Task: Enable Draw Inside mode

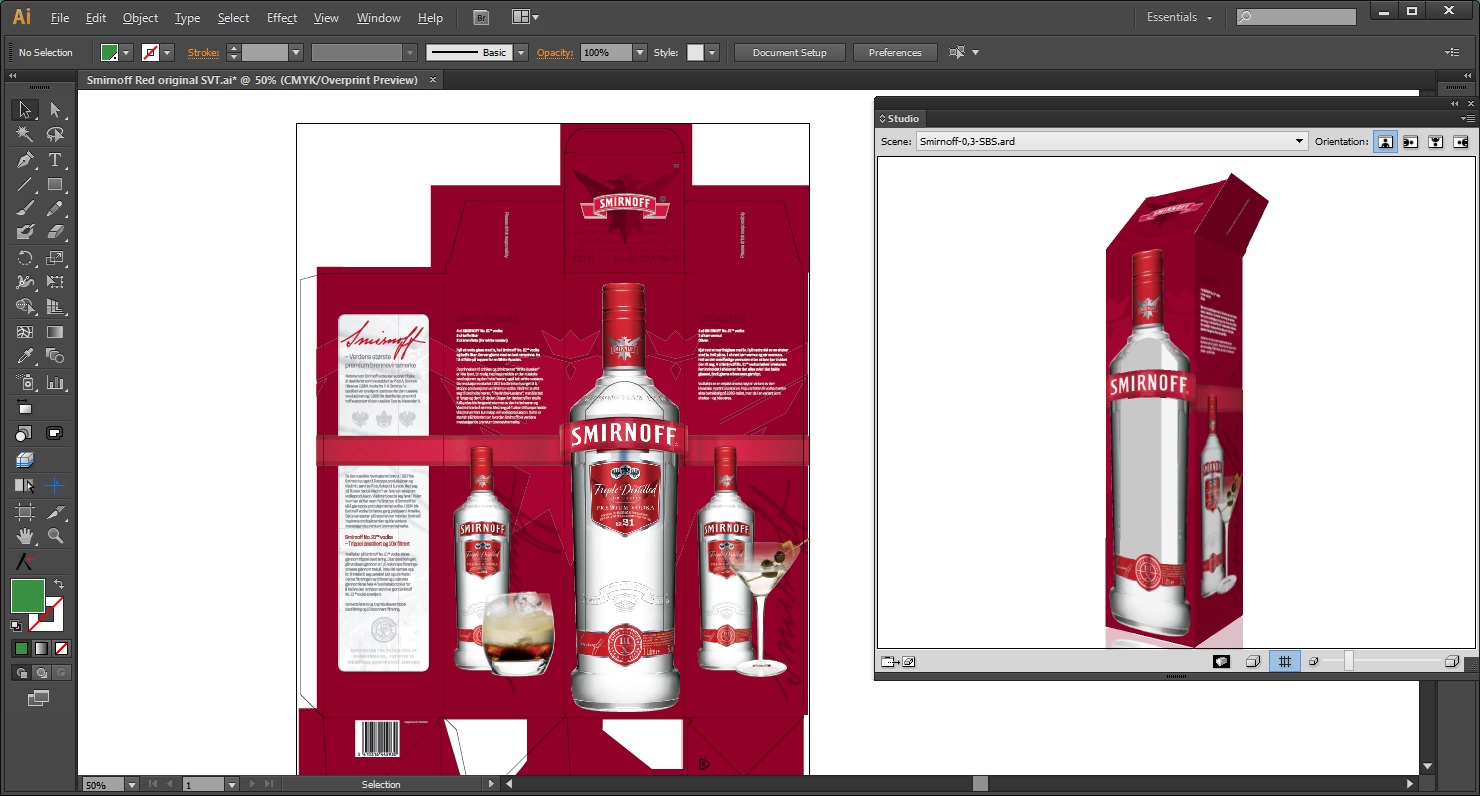Action: pyautogui.click(x=61, y=672)
